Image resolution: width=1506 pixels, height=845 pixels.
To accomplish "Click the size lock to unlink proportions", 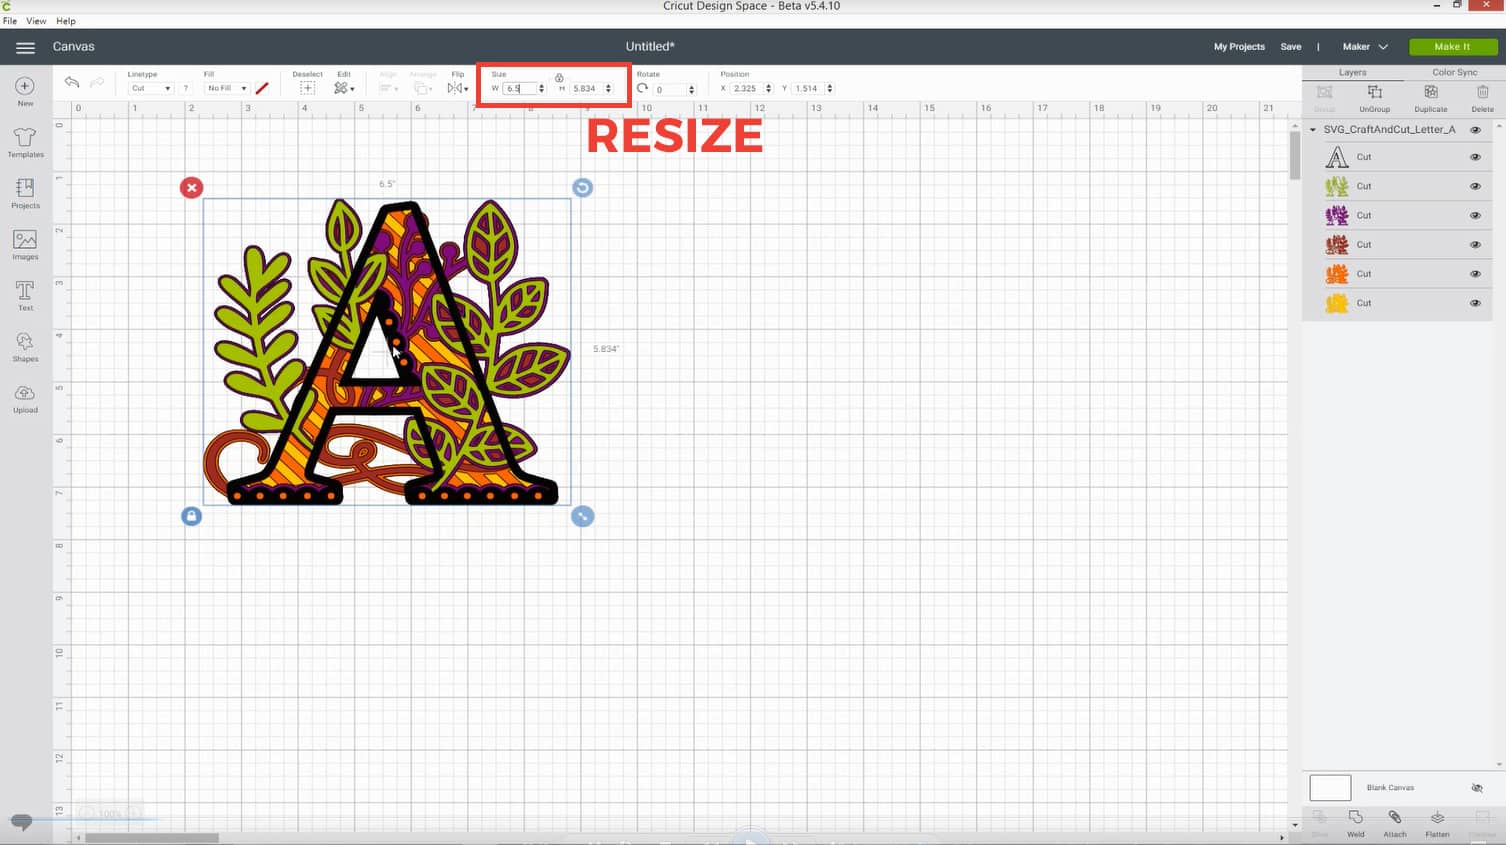I will 559,78.
